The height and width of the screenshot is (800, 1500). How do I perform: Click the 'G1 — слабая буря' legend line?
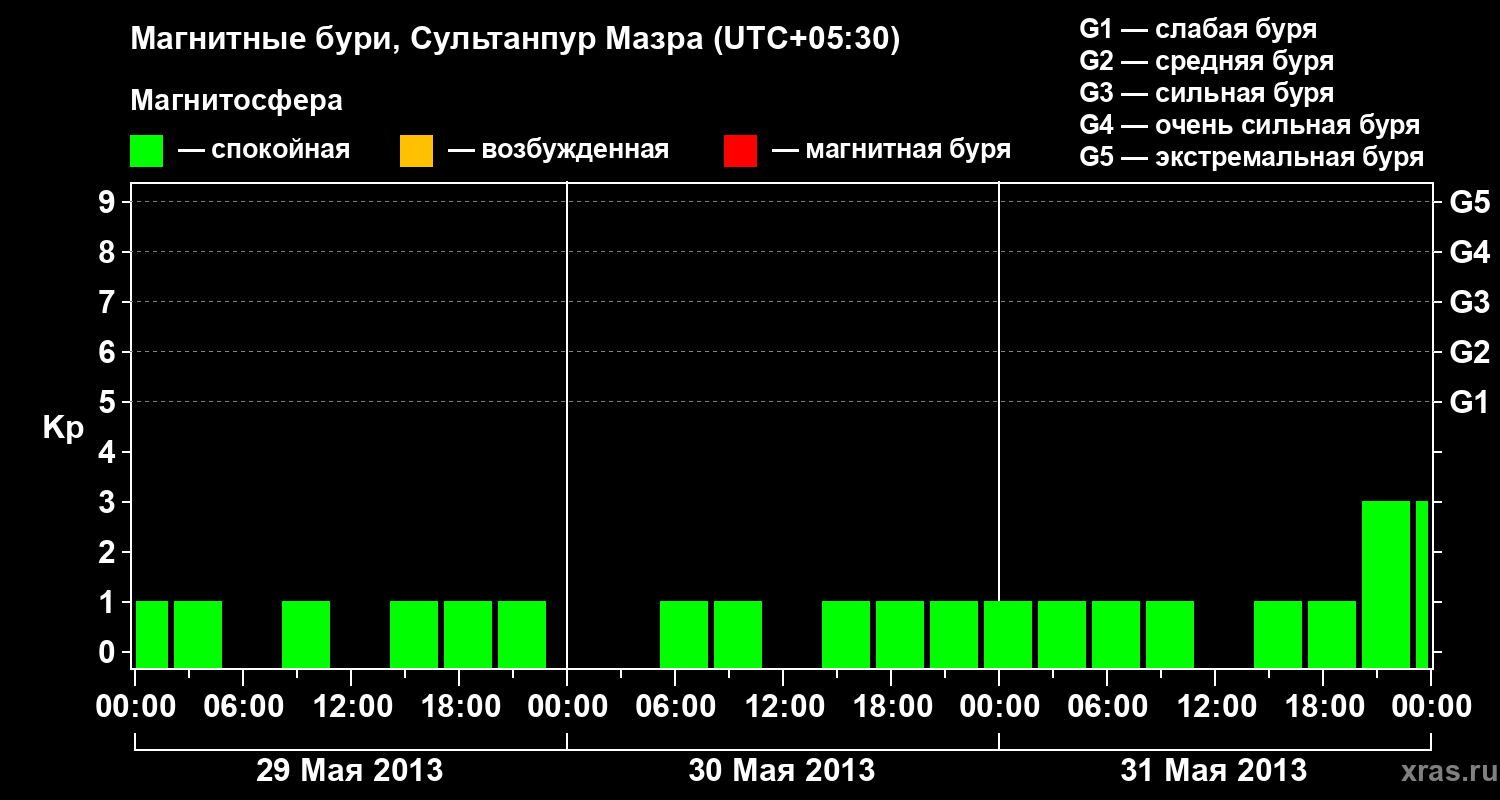point(1198,29)
